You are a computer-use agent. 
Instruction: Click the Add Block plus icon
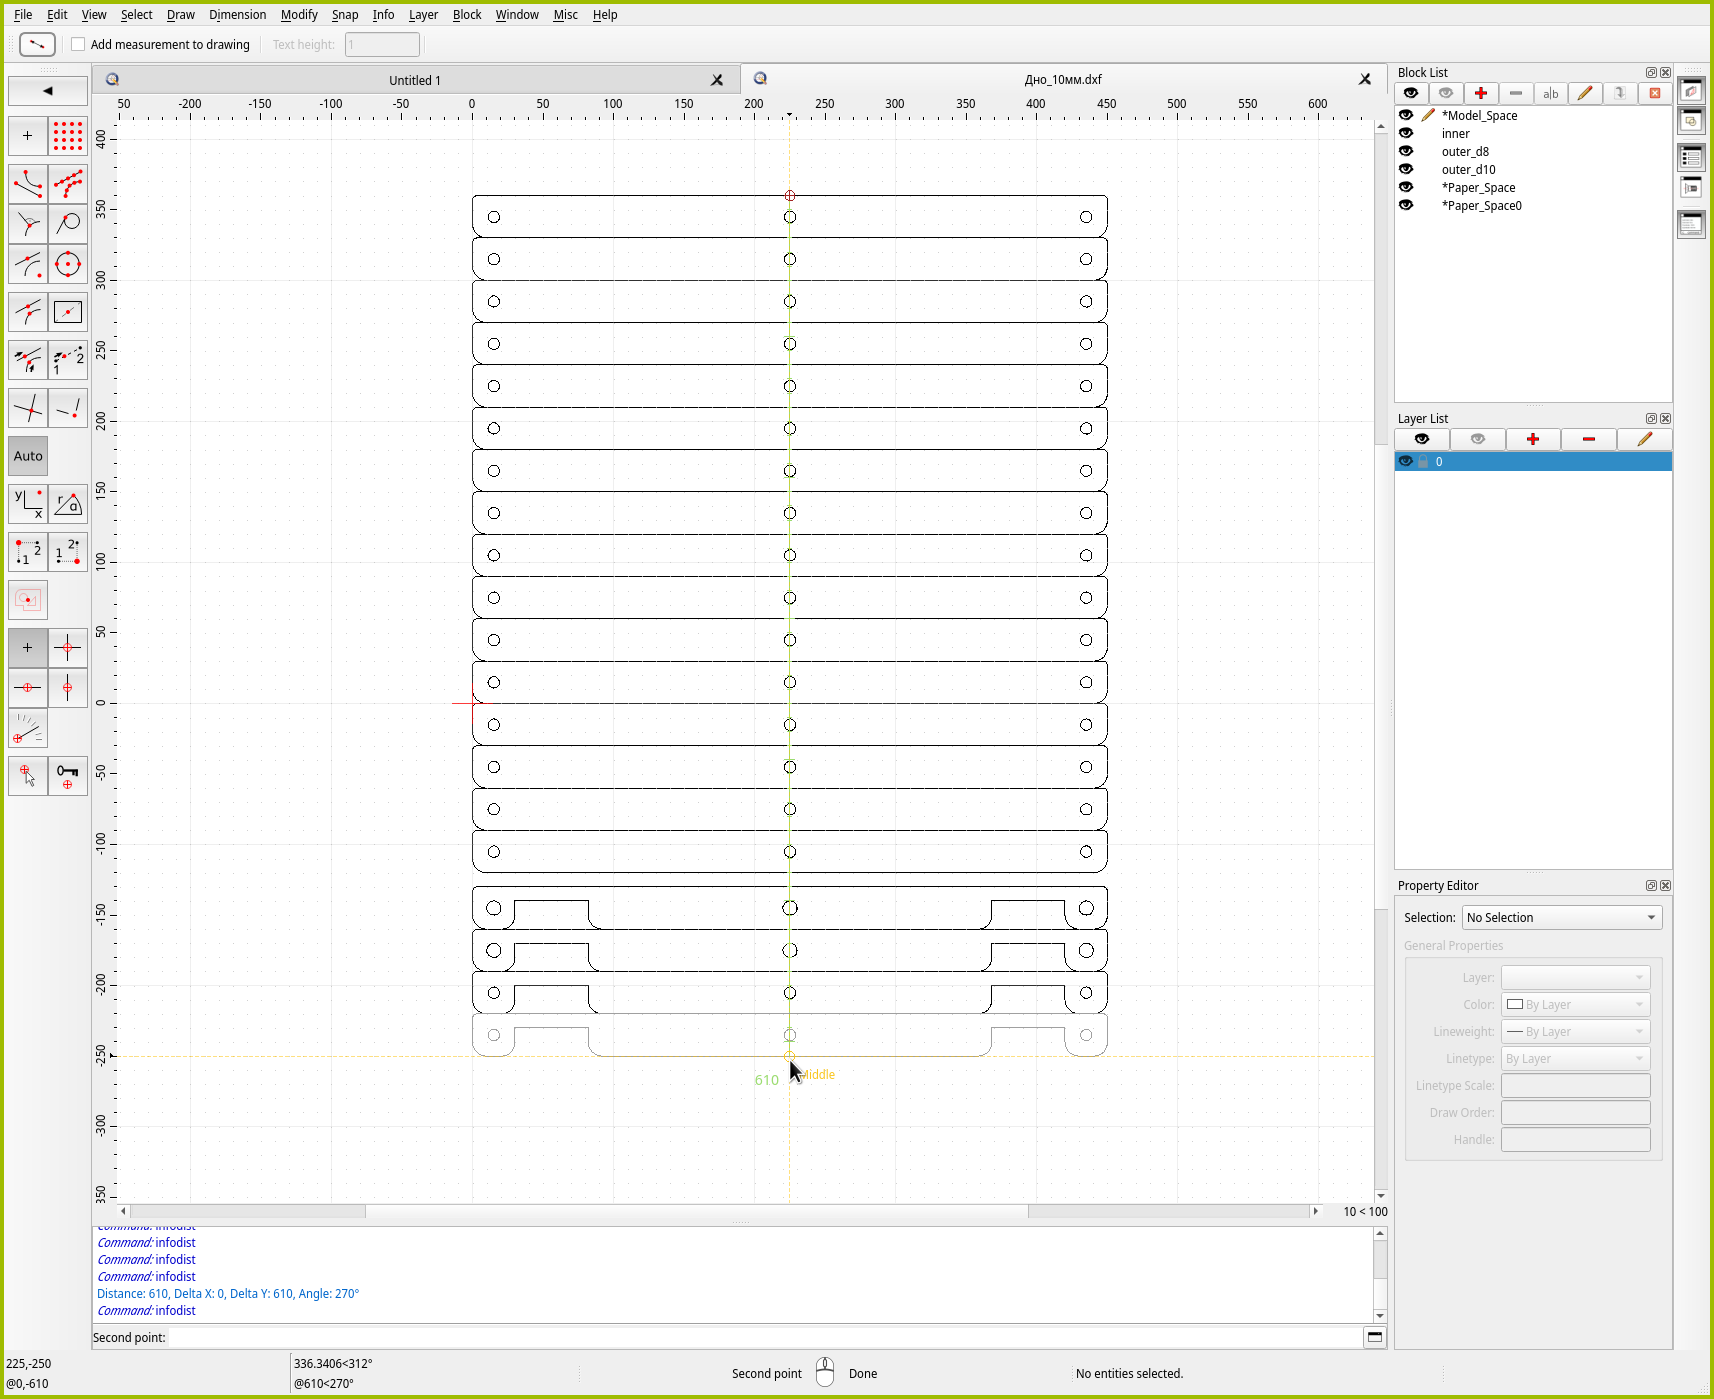[1481, 93]
